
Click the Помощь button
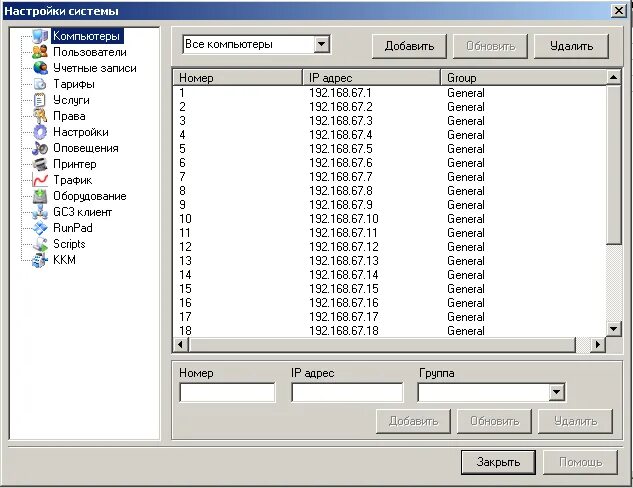coord(581,462)
